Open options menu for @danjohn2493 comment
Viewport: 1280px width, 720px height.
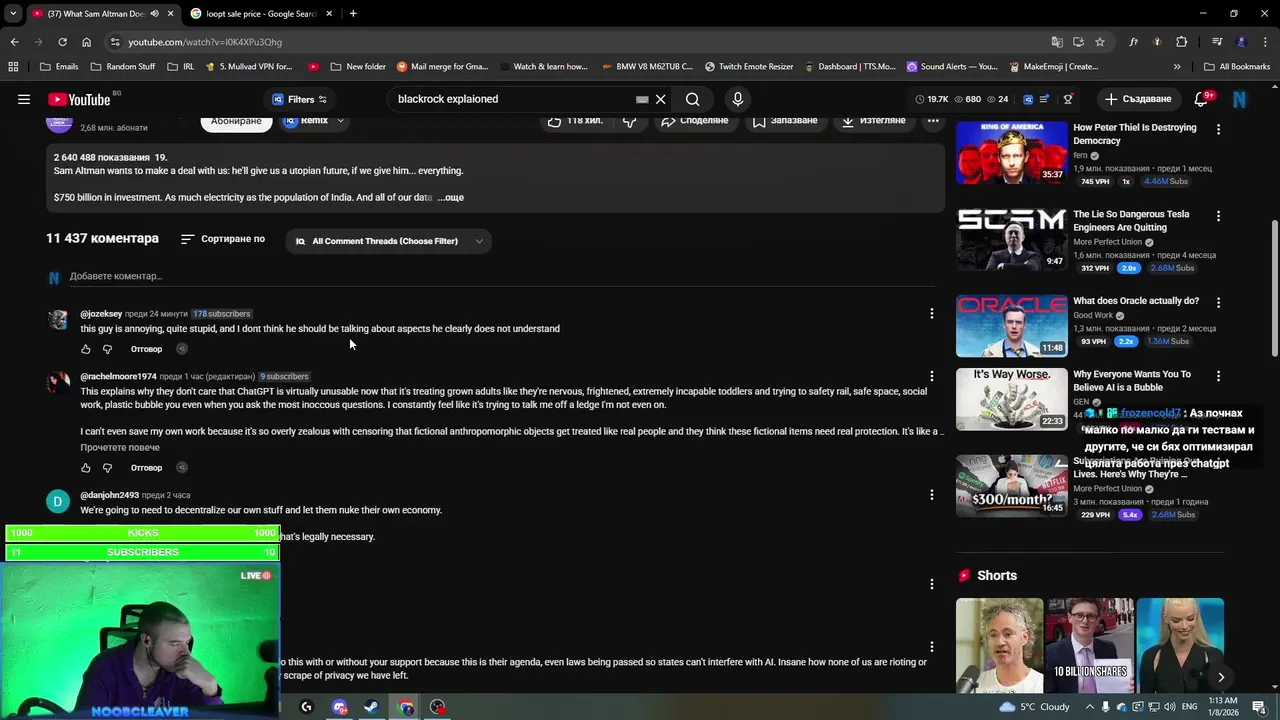pyautogui.click(x=932, y=495)
